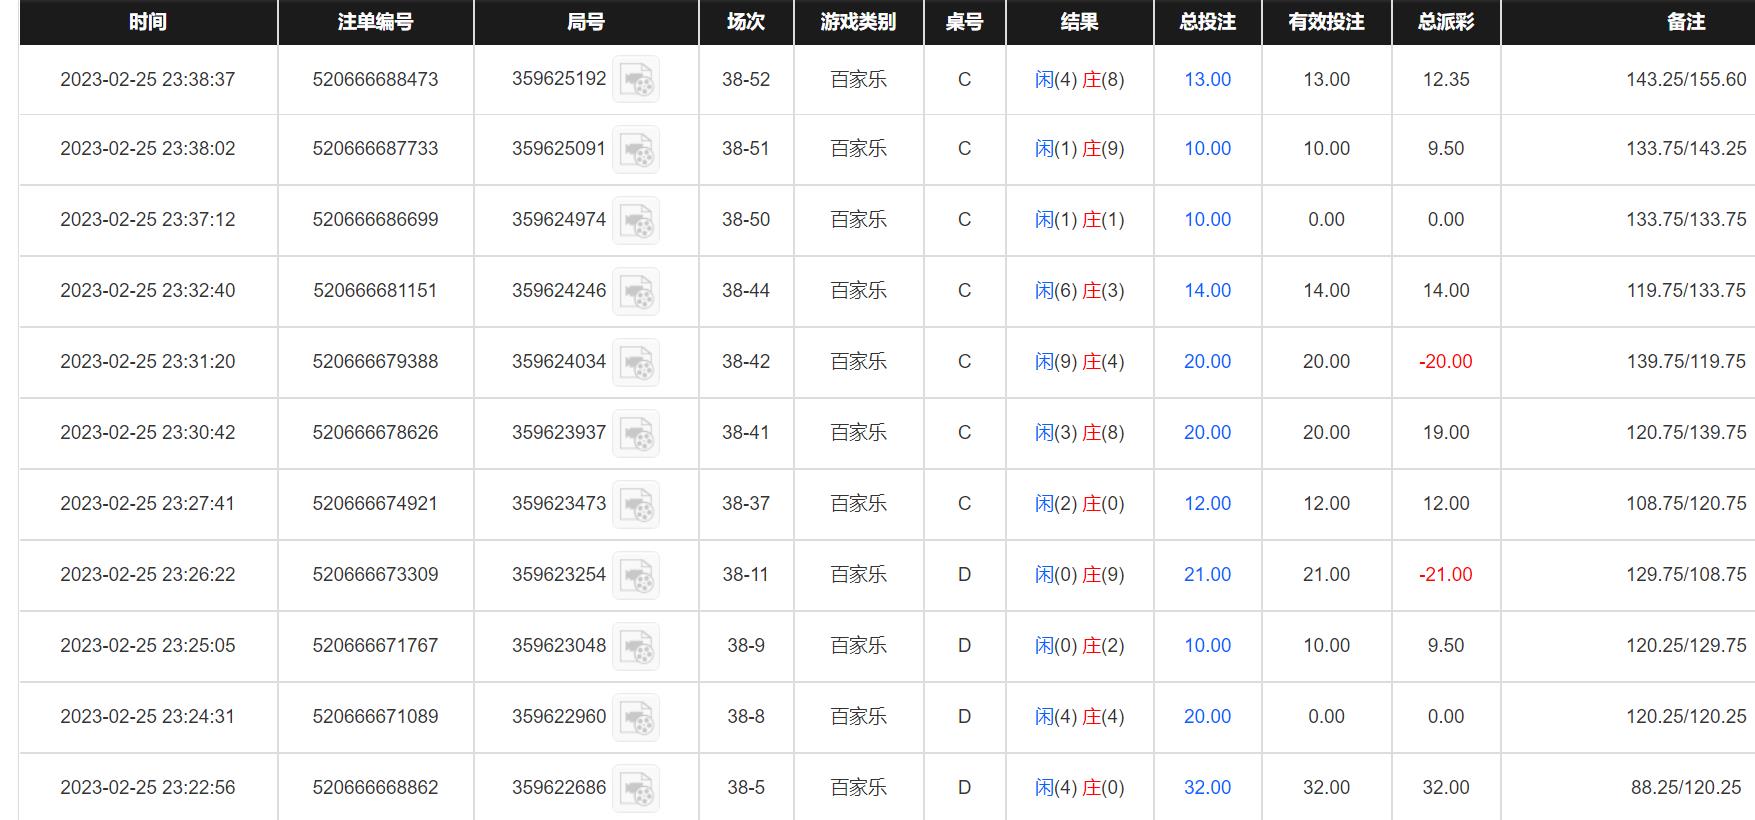Open video replay icon for round 359625091
Screen dimensions: 1755x820
[636, 149]
